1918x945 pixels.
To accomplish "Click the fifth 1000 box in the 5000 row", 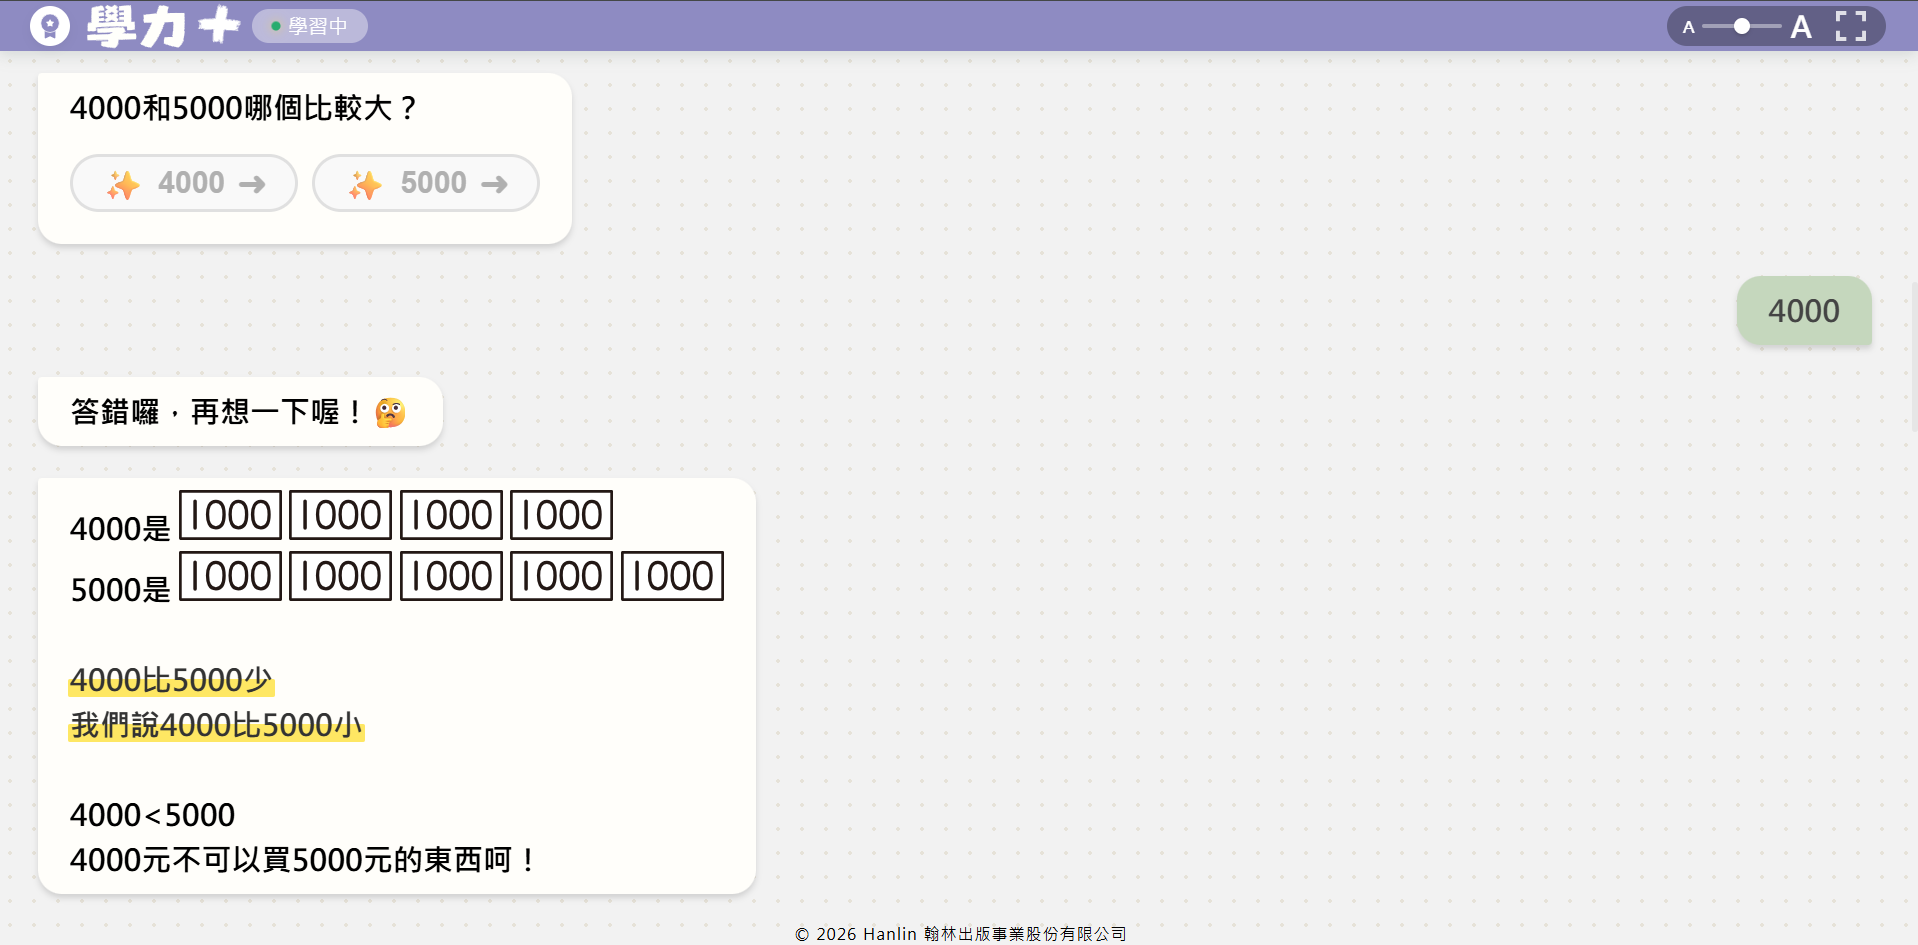I will point(672,576).
